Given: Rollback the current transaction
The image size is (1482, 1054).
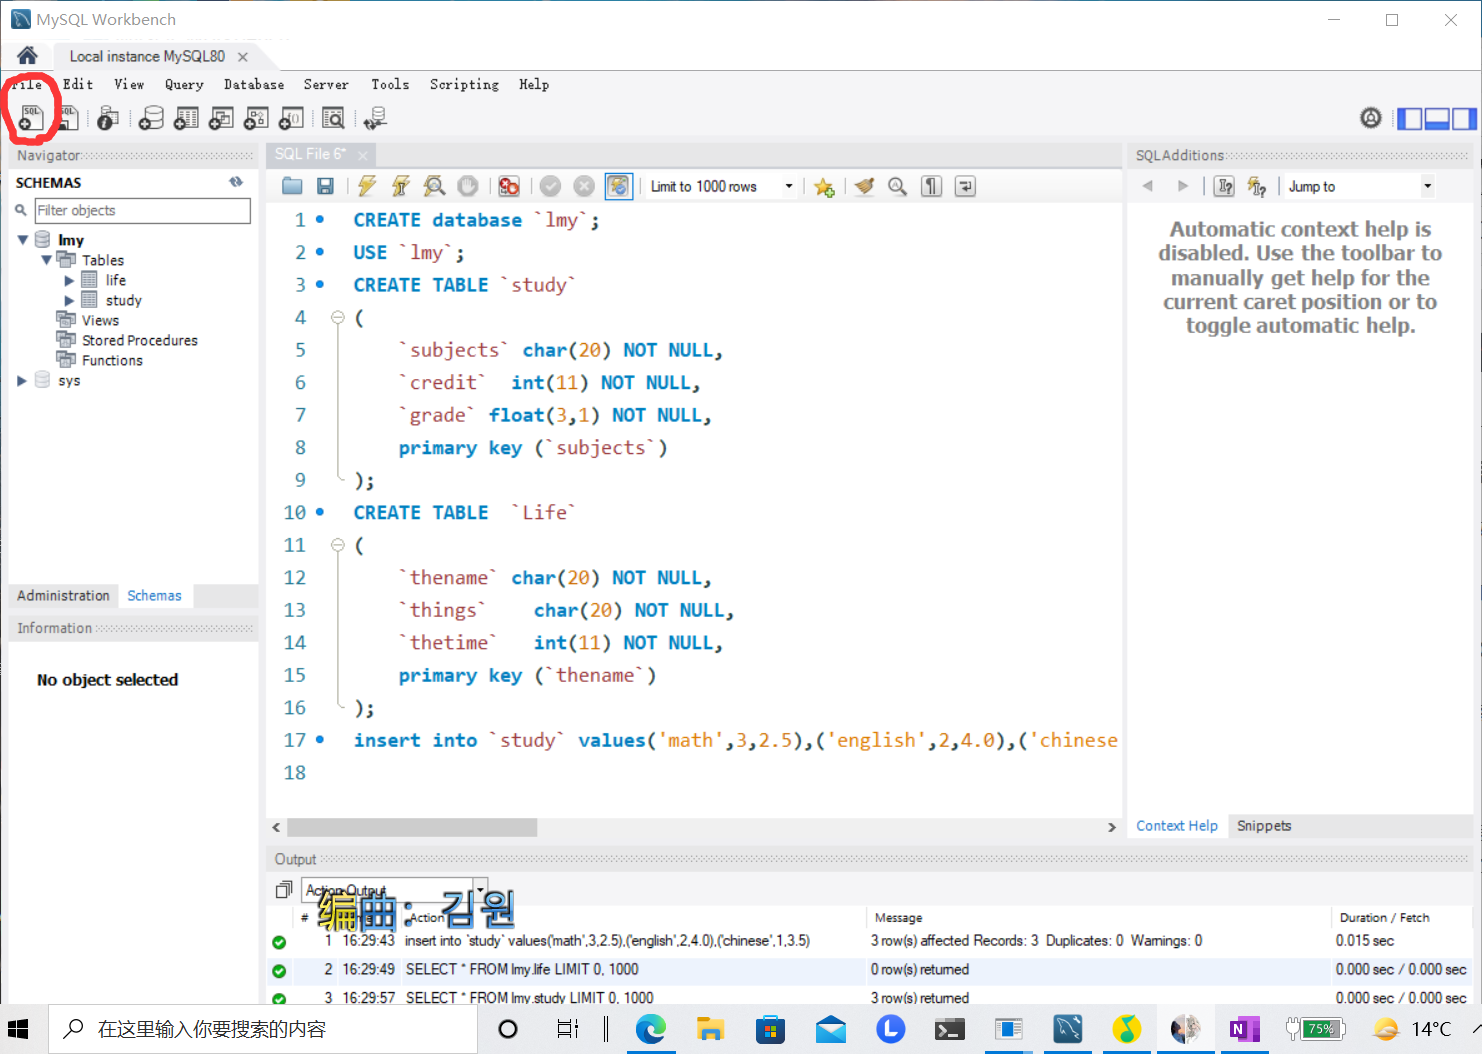Looking at the screenshot, I should tap(584, 186).
